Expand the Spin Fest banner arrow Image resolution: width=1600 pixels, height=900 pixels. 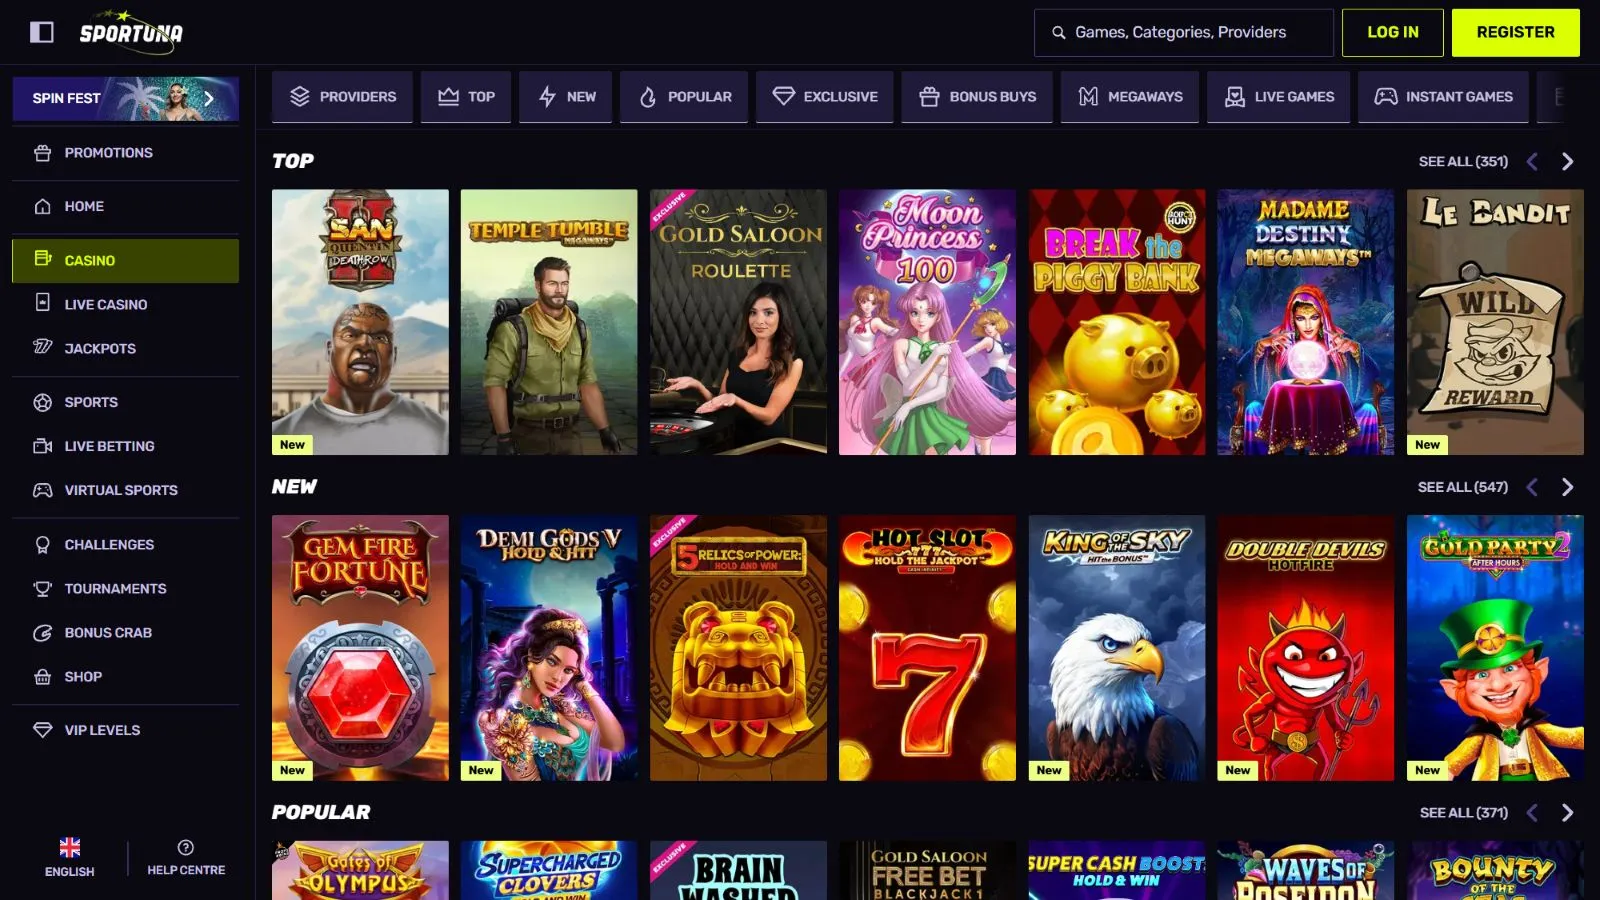click(x=209, y=98)
